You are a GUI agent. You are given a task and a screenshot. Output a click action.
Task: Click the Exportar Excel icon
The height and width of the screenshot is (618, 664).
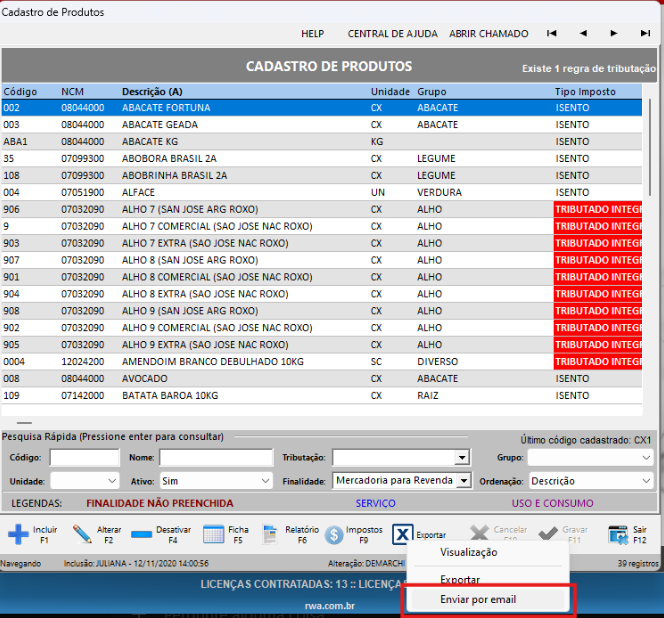402,533
